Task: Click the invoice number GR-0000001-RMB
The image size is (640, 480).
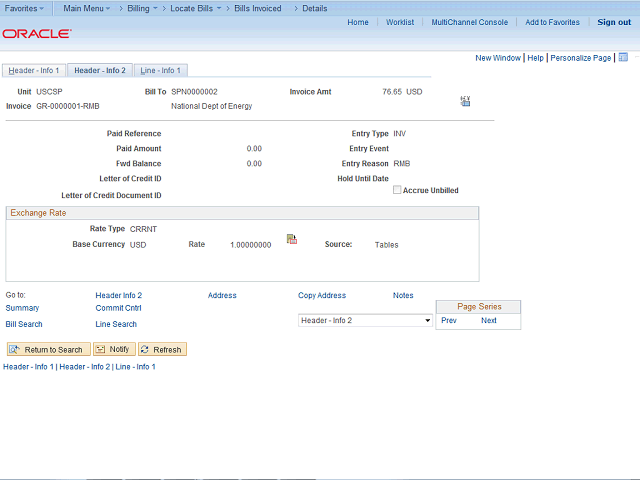Action: 68,106
